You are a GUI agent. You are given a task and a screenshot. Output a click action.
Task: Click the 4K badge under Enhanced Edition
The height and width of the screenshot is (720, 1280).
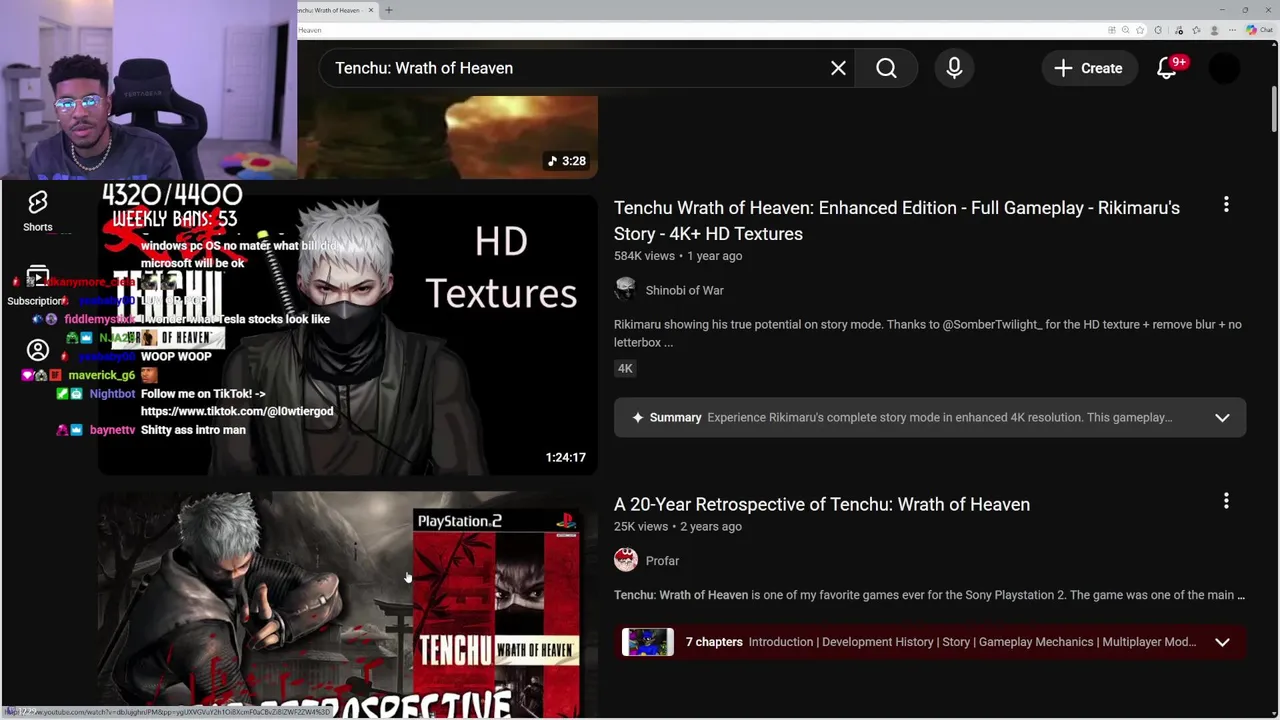(625, 368)
